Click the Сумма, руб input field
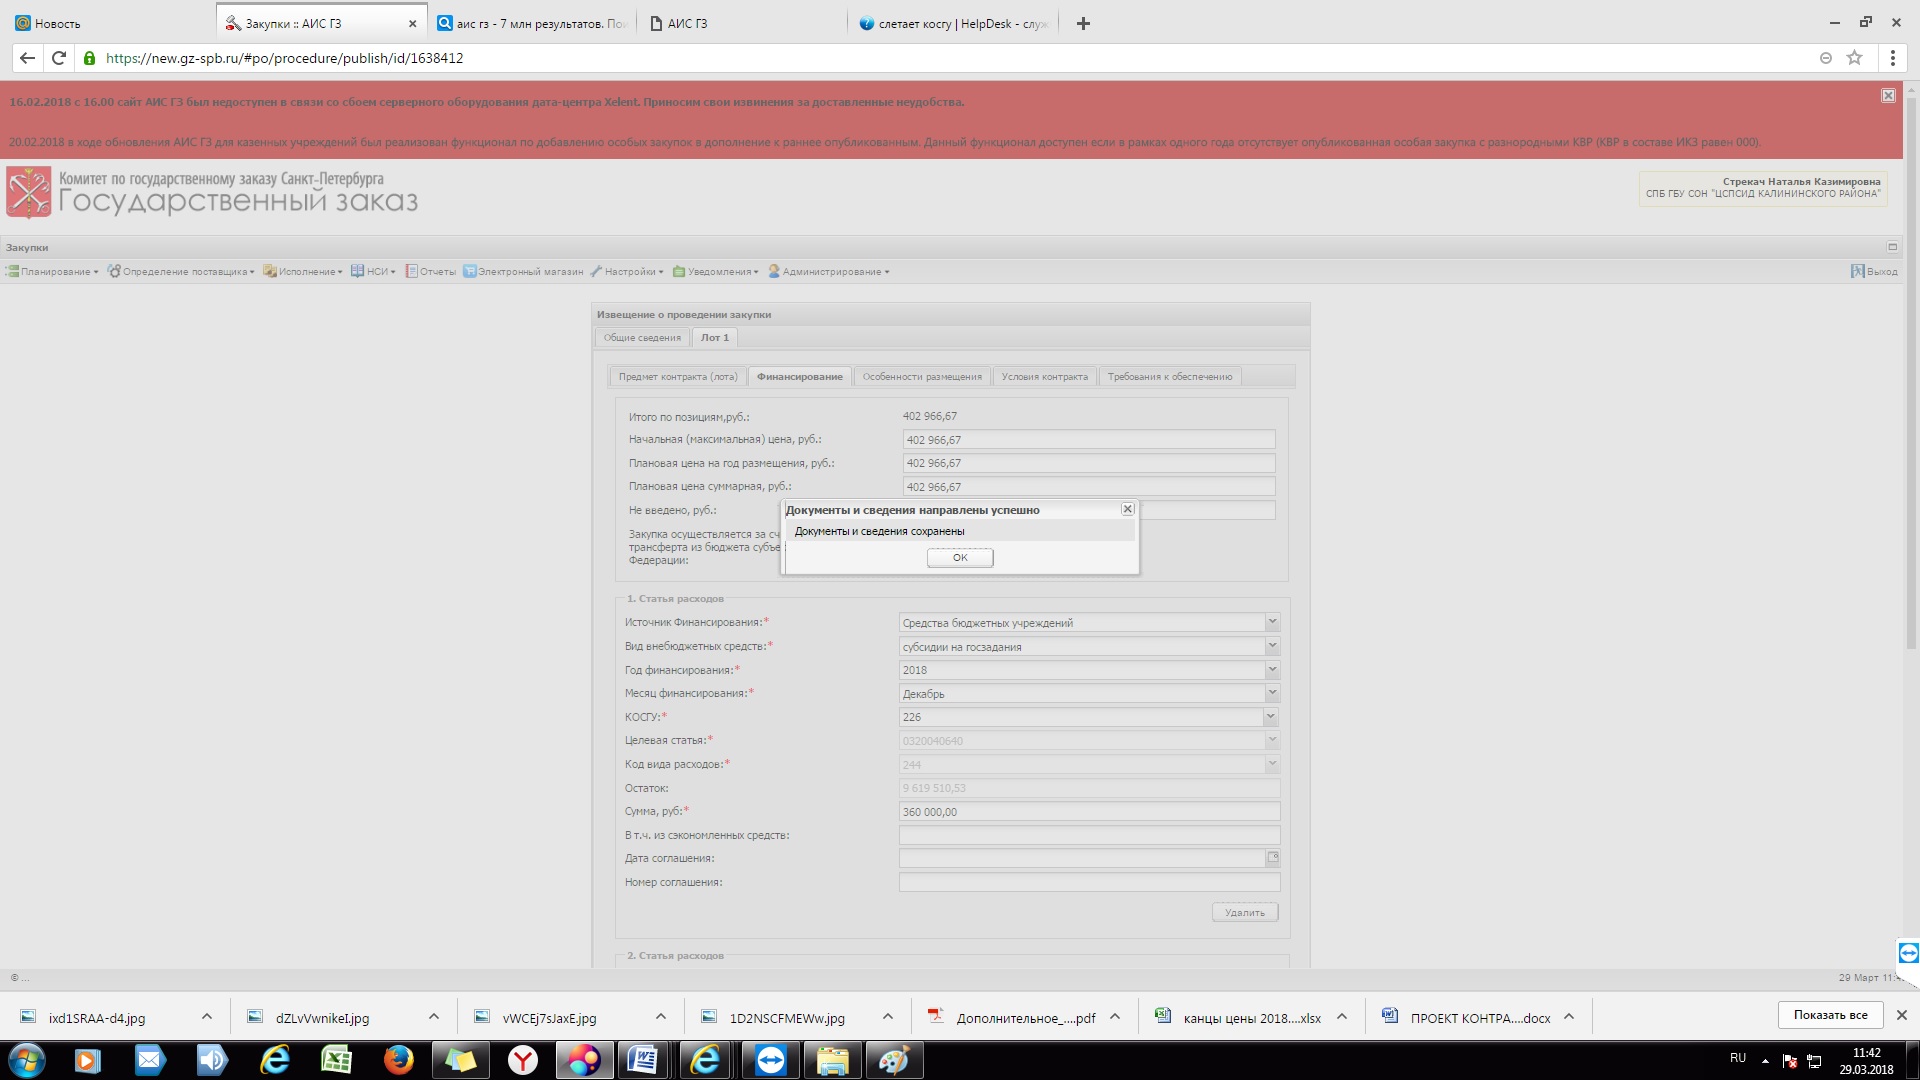The height and width of the screenshot is (1080, 1920). (x=1088, y=812)
